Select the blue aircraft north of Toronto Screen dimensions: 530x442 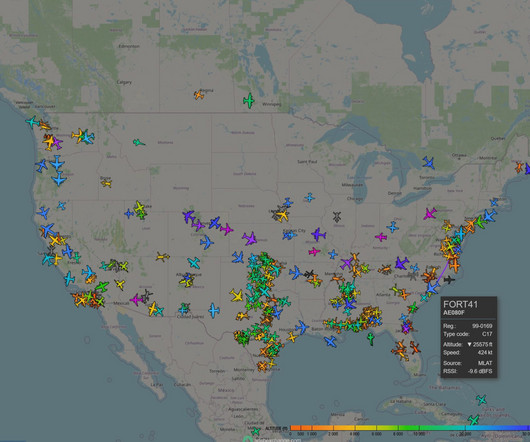point(428,163)
